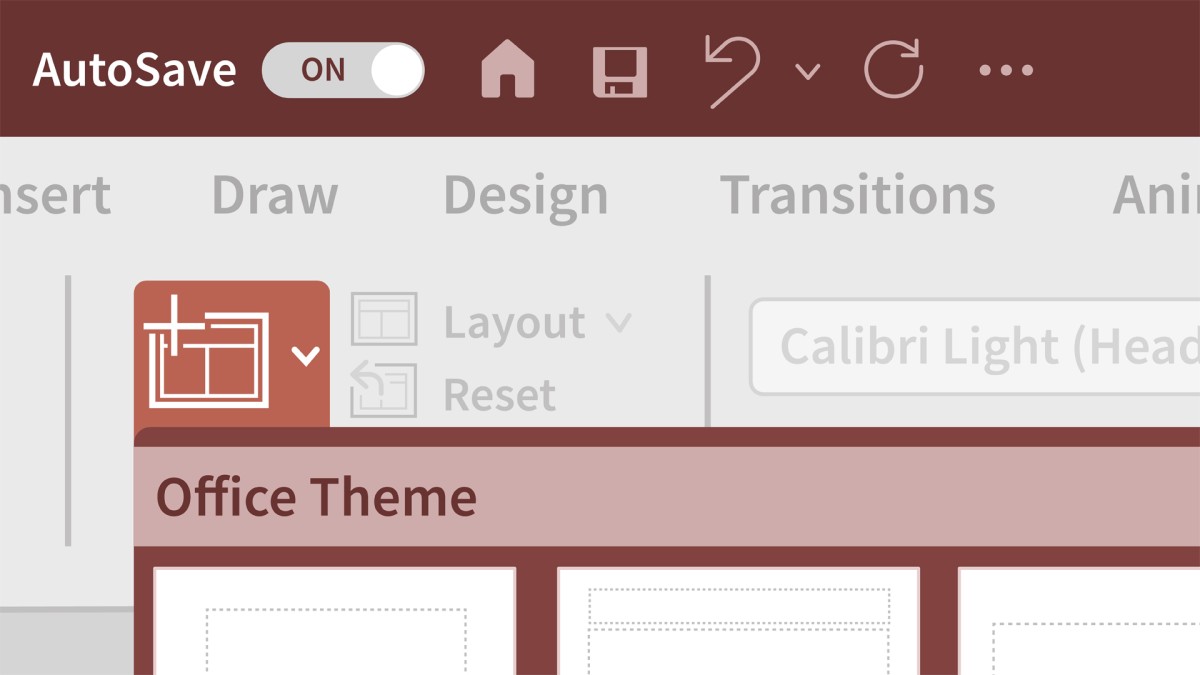Click the Redo circular arrow icon
Image resolution: width=1200 pixels, height=675 pixels.
click(893, 72)
